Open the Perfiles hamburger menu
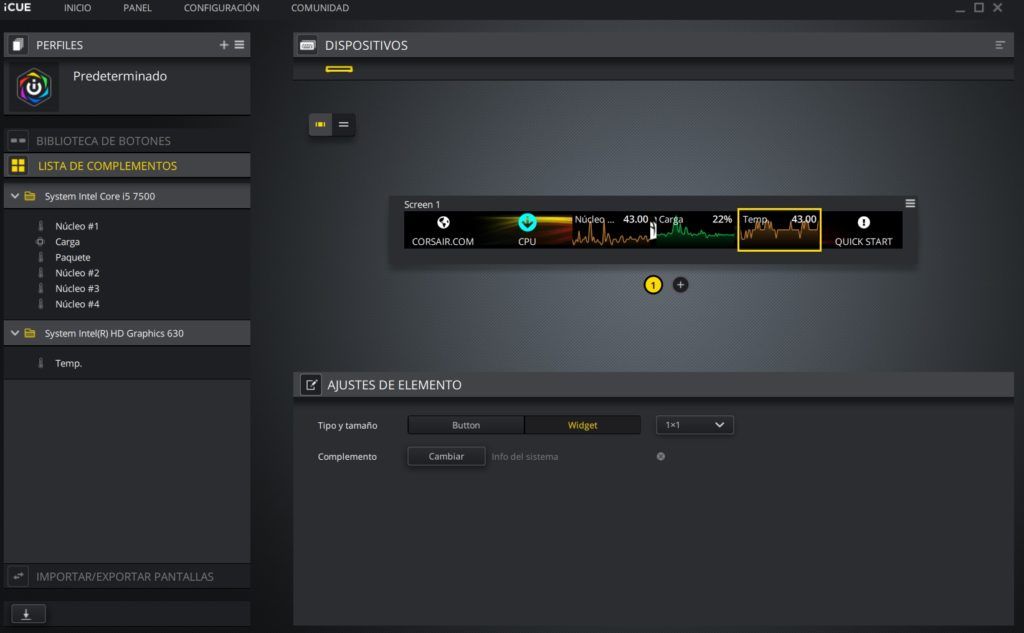This screenshot has height=633, width=1024. (240, 45)
